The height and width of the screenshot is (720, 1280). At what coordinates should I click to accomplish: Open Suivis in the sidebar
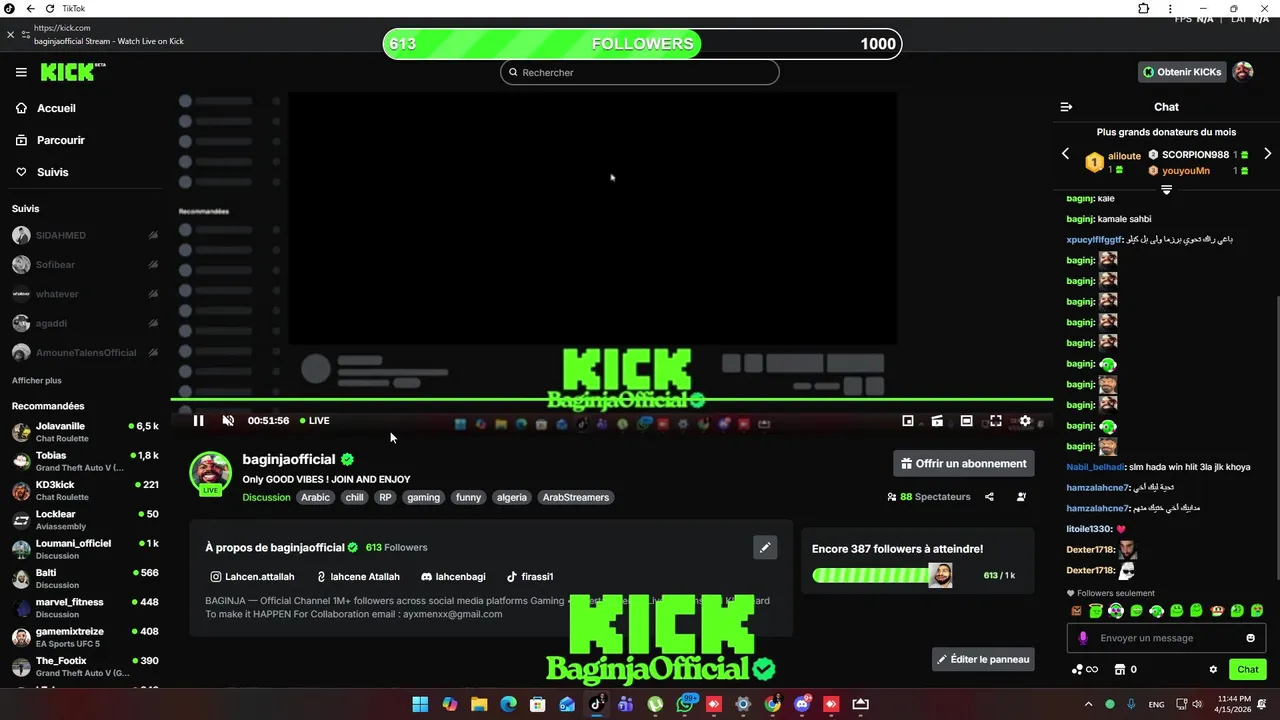tap(52, 172)
